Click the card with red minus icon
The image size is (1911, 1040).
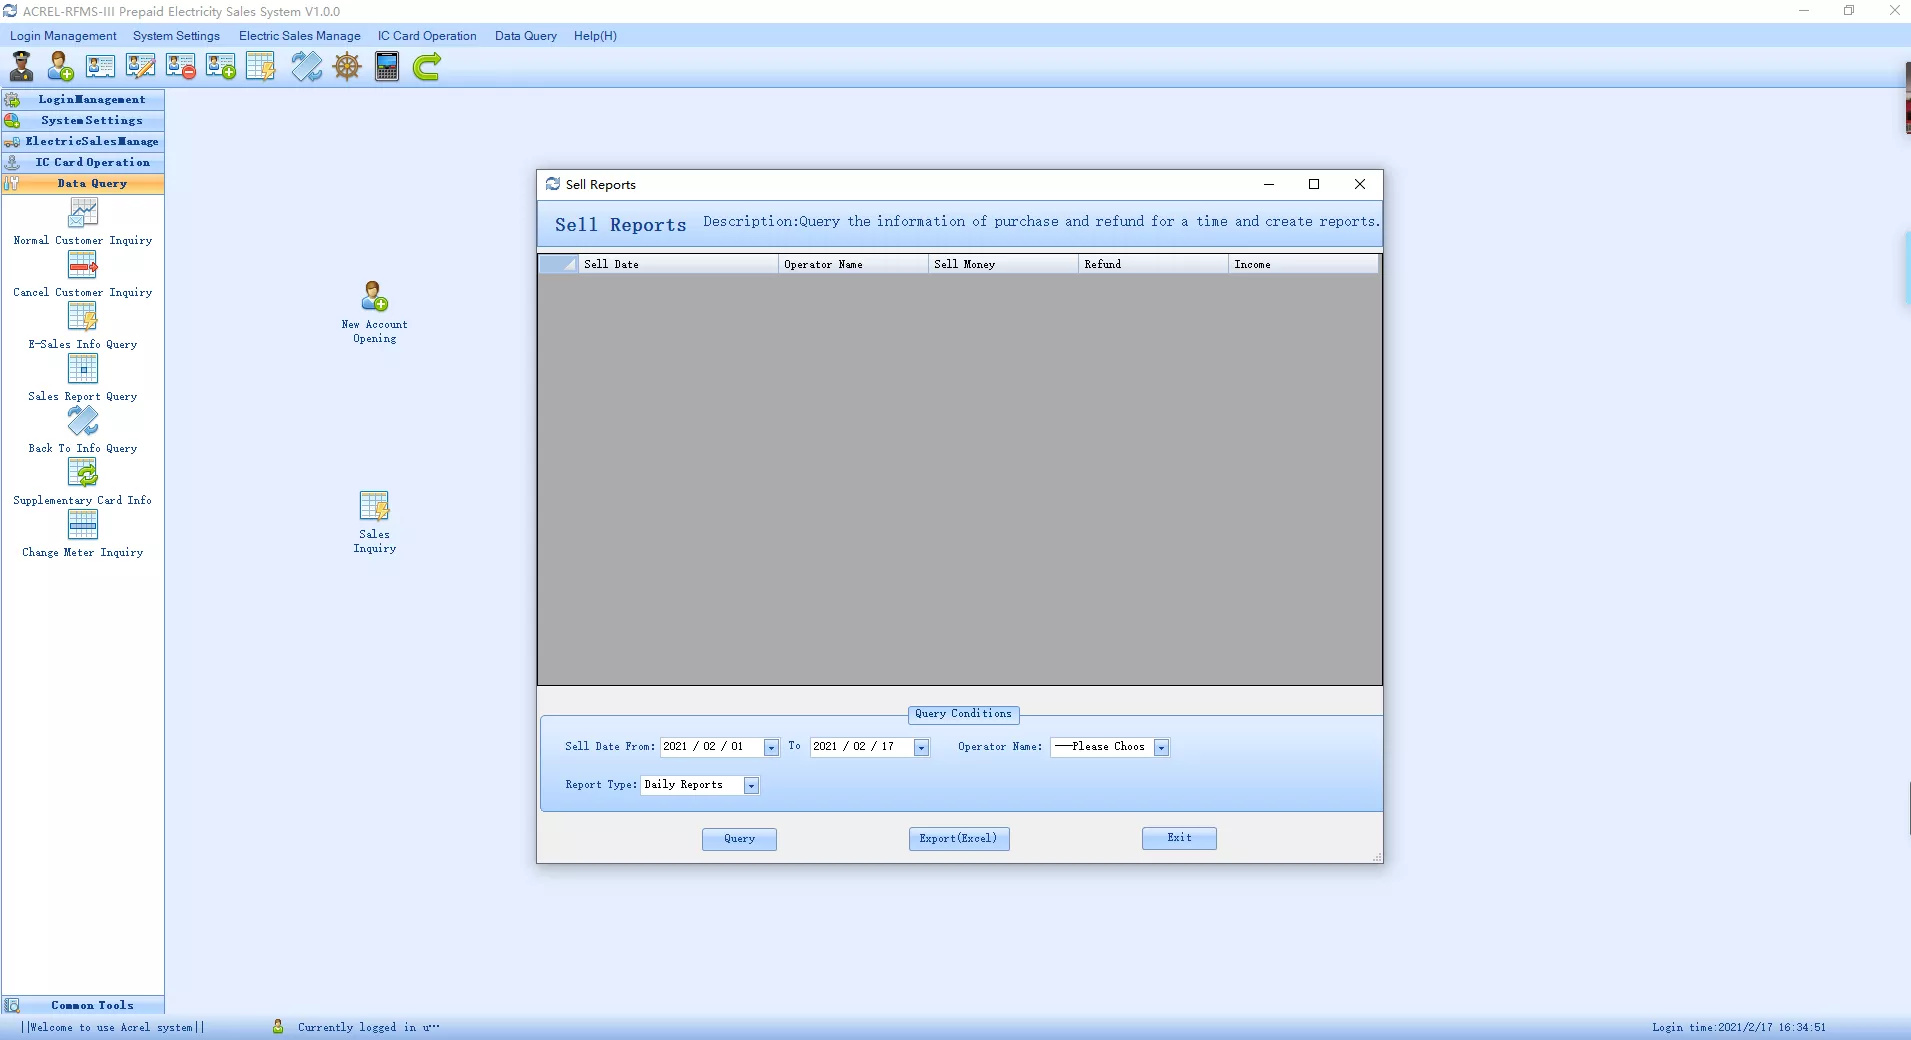(x=181, y=67)
